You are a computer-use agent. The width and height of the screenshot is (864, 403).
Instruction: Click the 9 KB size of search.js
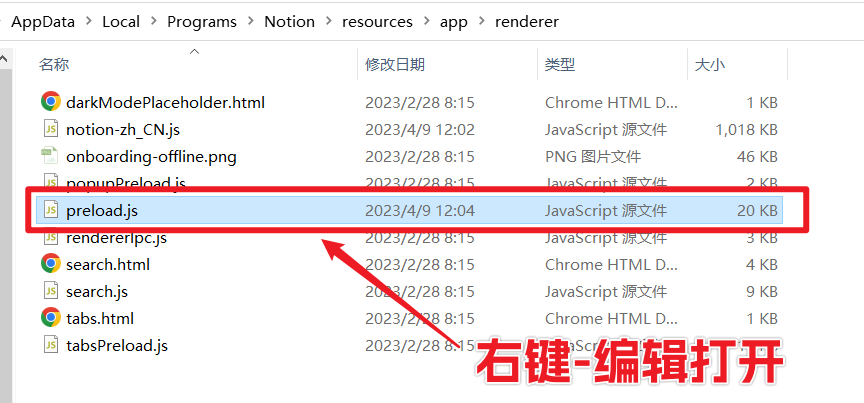[x=762, y=292]
